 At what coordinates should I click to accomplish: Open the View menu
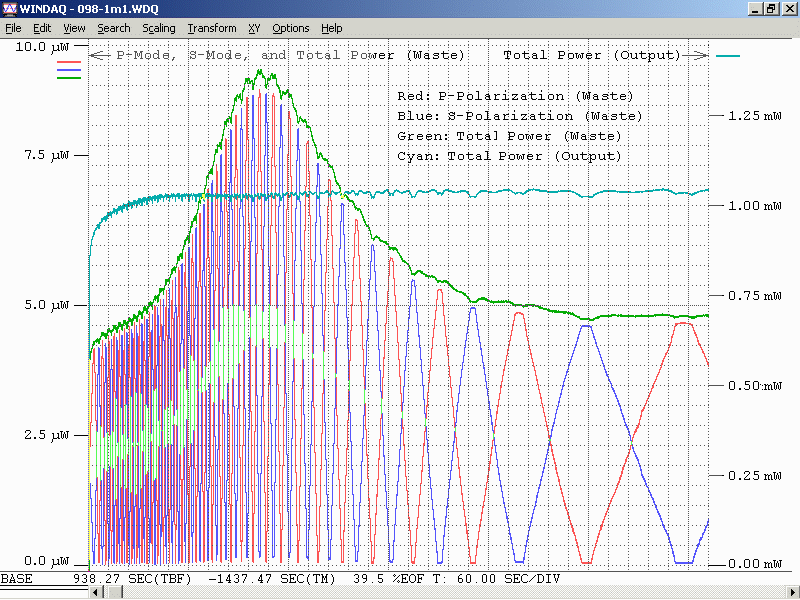click(74, 28)
